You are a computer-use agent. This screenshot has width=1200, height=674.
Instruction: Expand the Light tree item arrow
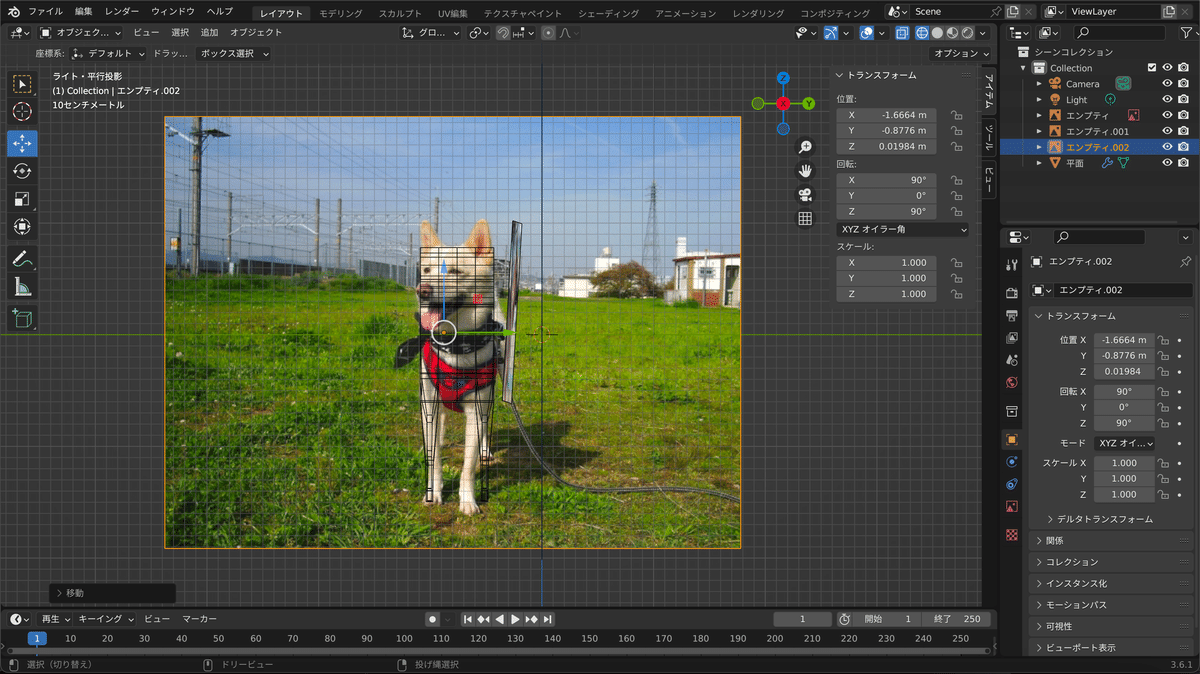pos(1039,100)
